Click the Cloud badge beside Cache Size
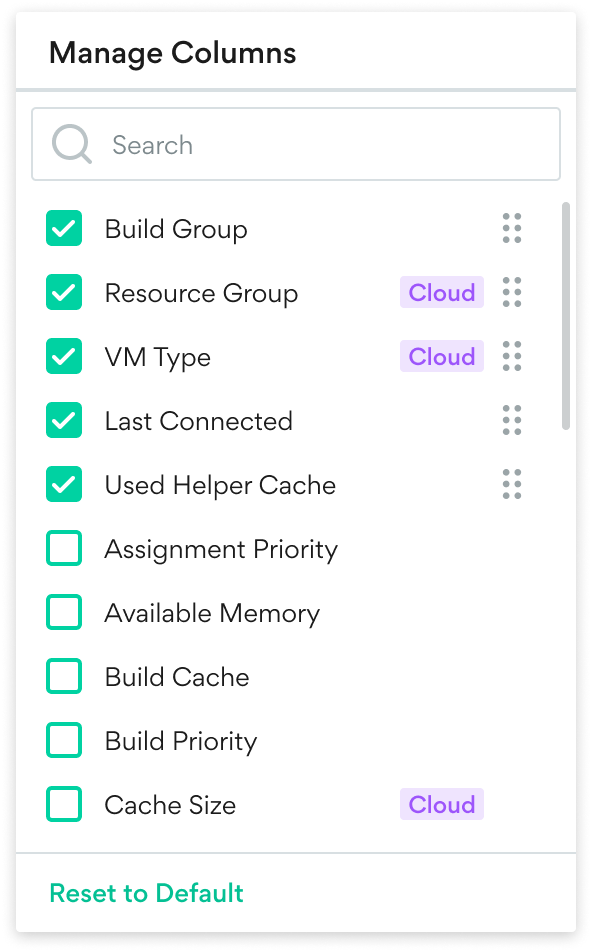This screenshot has width=592, height=952. (441, 804)
